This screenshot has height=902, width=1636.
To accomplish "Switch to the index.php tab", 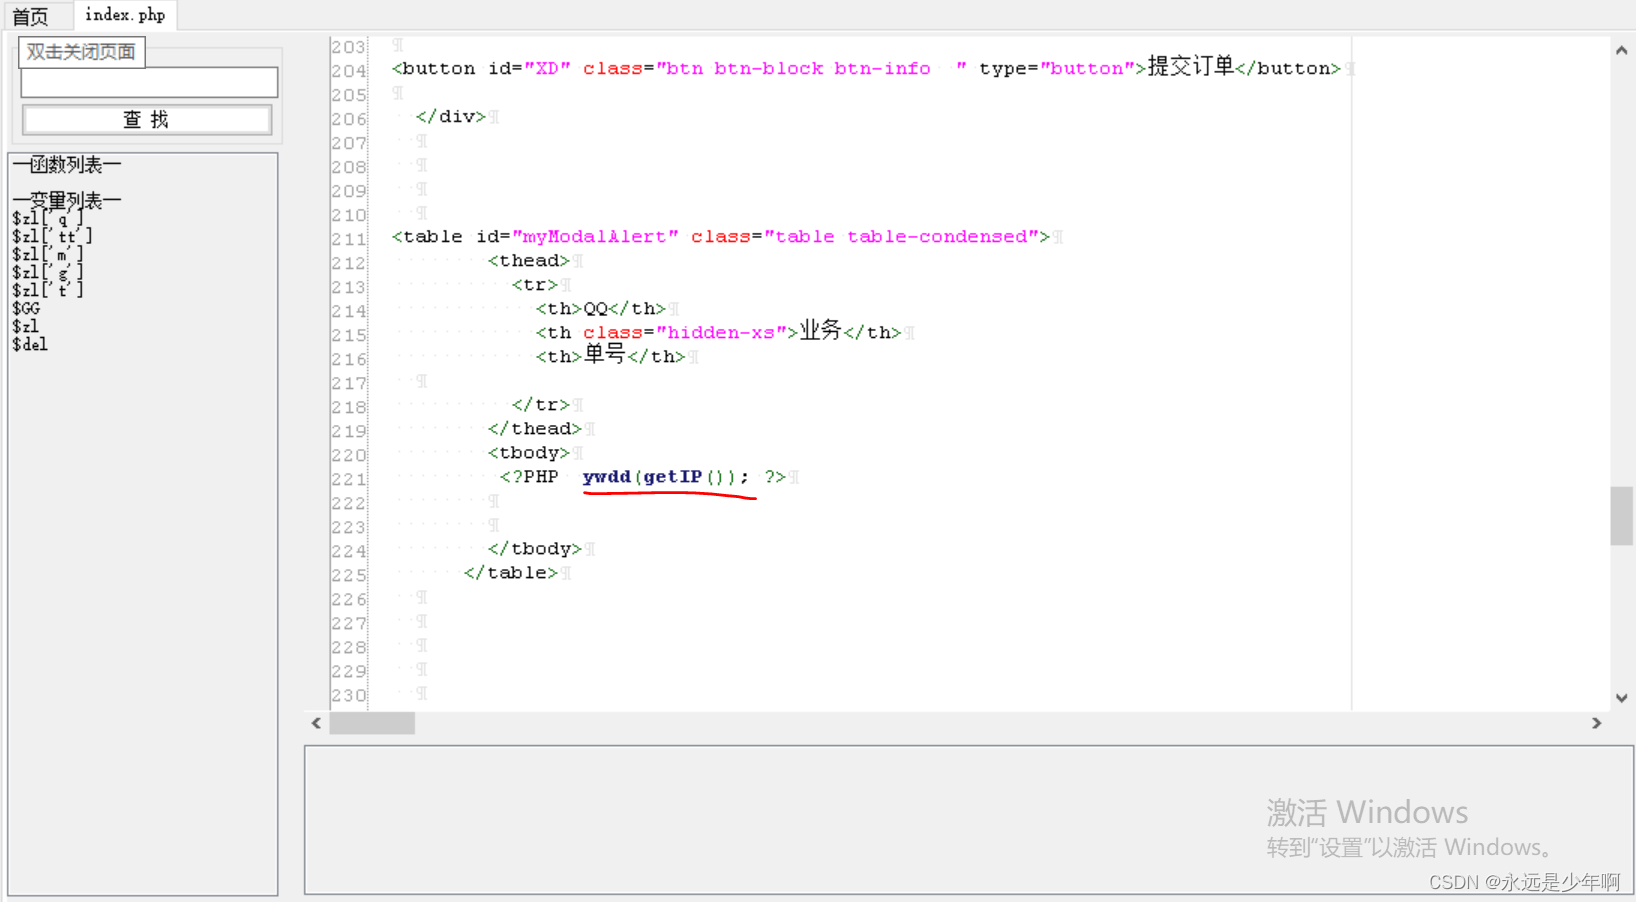I will click(124, 15).
